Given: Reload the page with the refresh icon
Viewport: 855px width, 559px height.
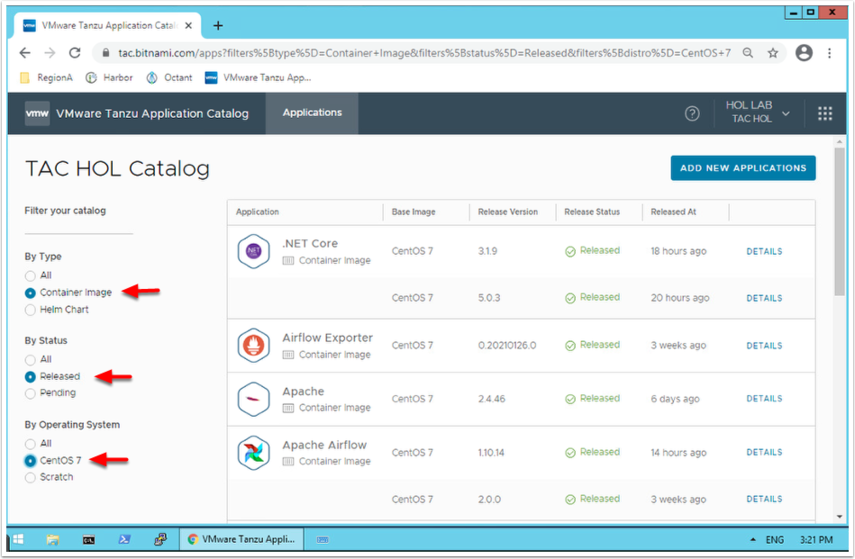Looking at the screenshot, I should point(75,53).
